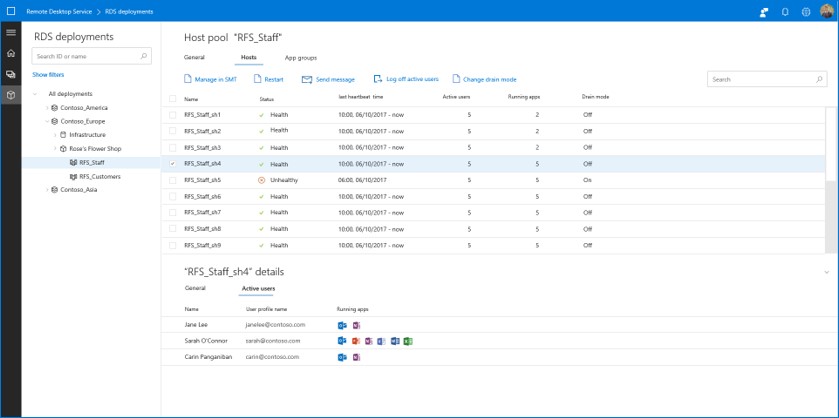Click Carin Panganiban's OneNote app icon
The width and height of the screenshot is (839, 418).
[x=356, y=357]
